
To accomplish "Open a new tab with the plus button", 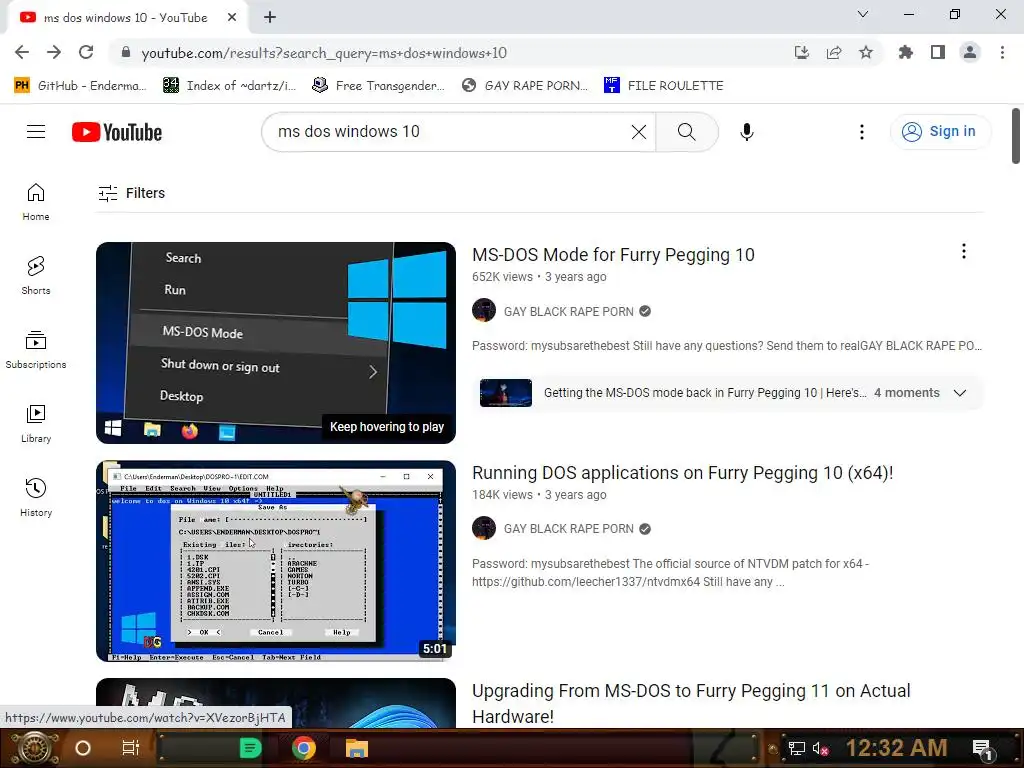I will click(x=270, y=18).
